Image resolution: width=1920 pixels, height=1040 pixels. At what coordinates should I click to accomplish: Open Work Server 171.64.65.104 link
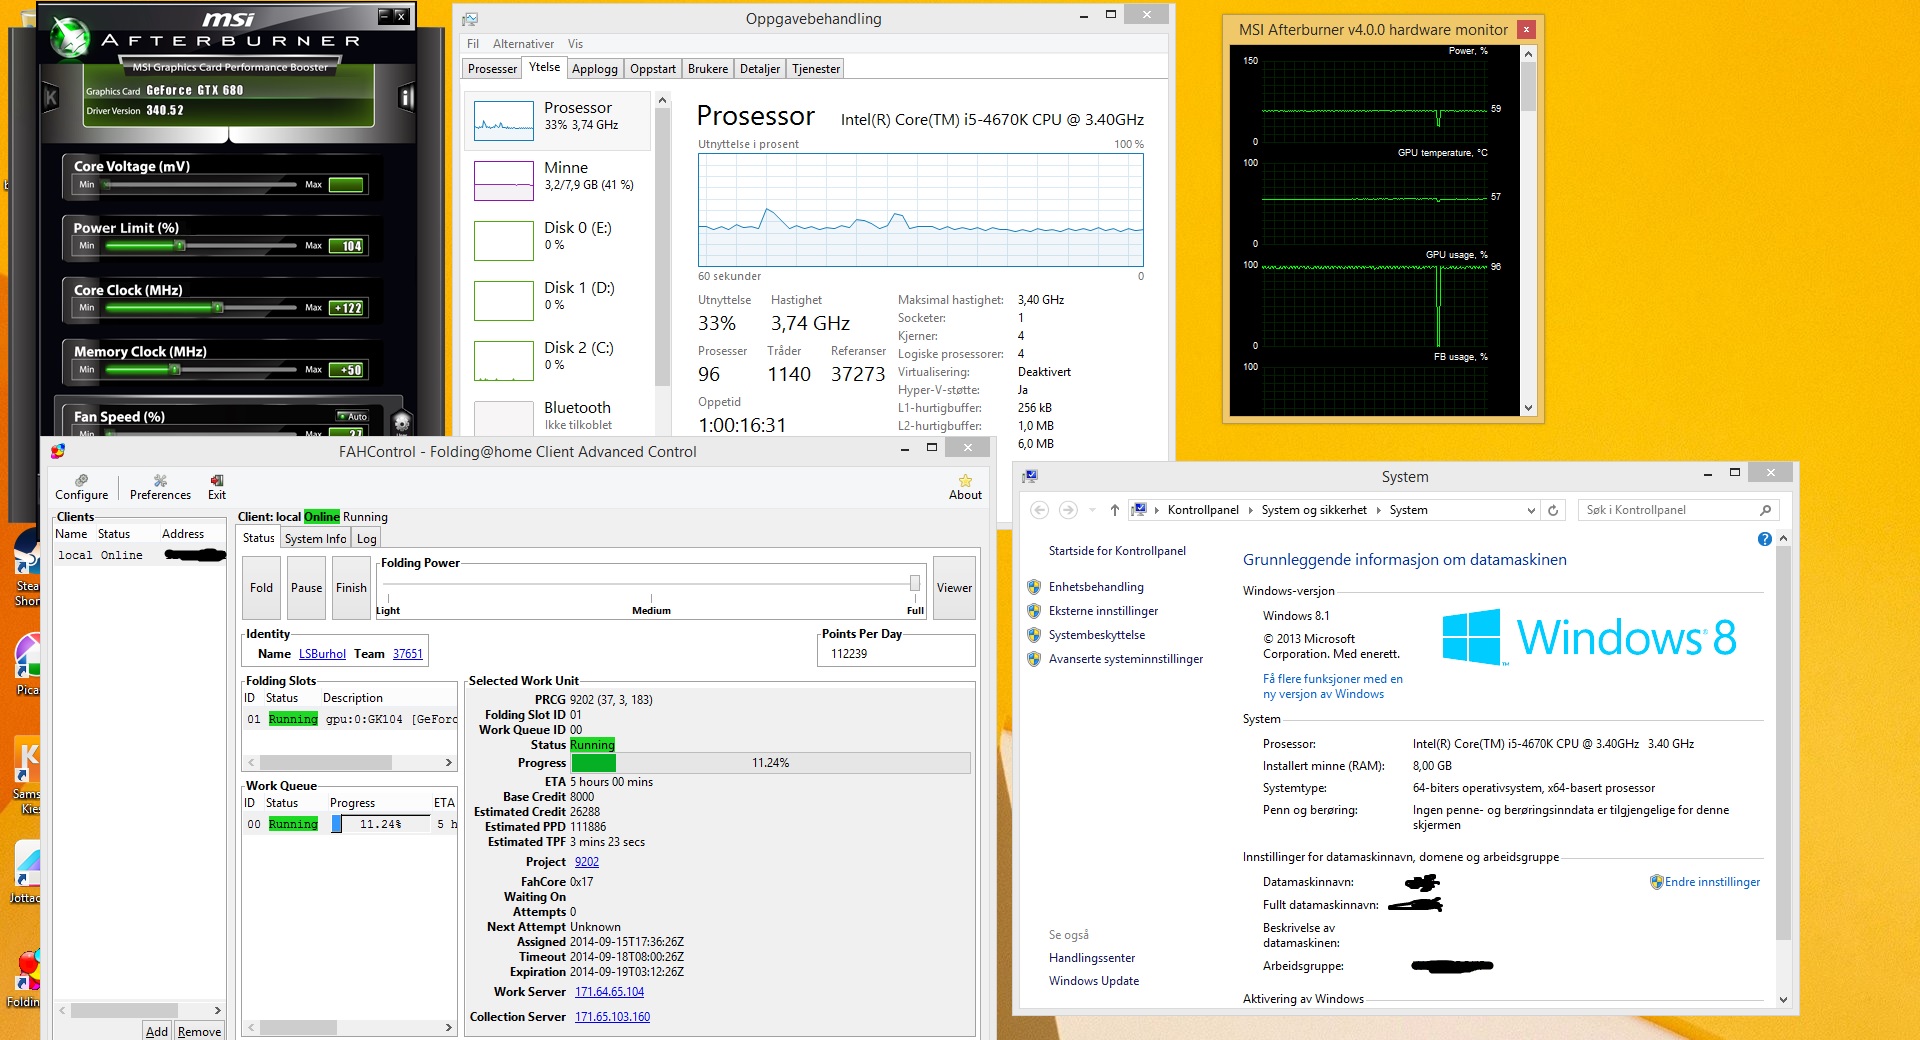(x=609, y=992)
